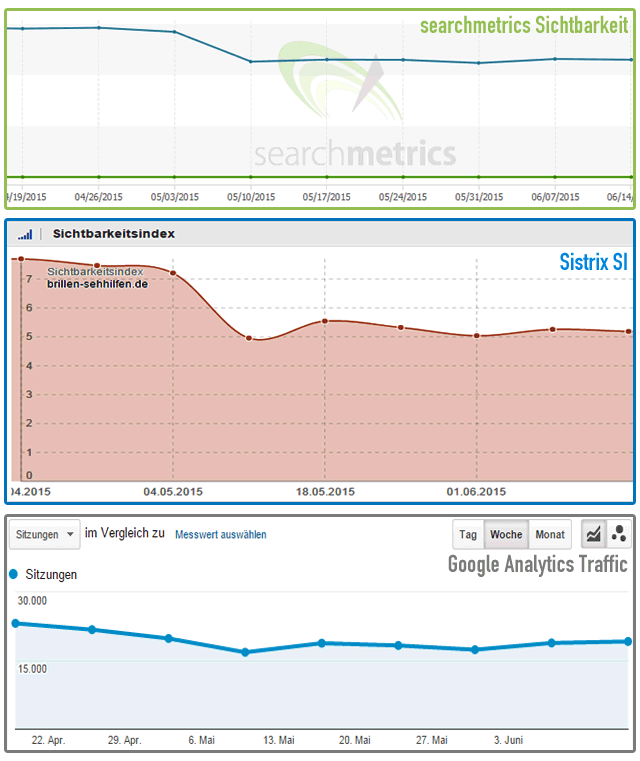Select the motion chart dots icon
The width and height of the screenshot is (640, 761).
click(x=619, y=534)
